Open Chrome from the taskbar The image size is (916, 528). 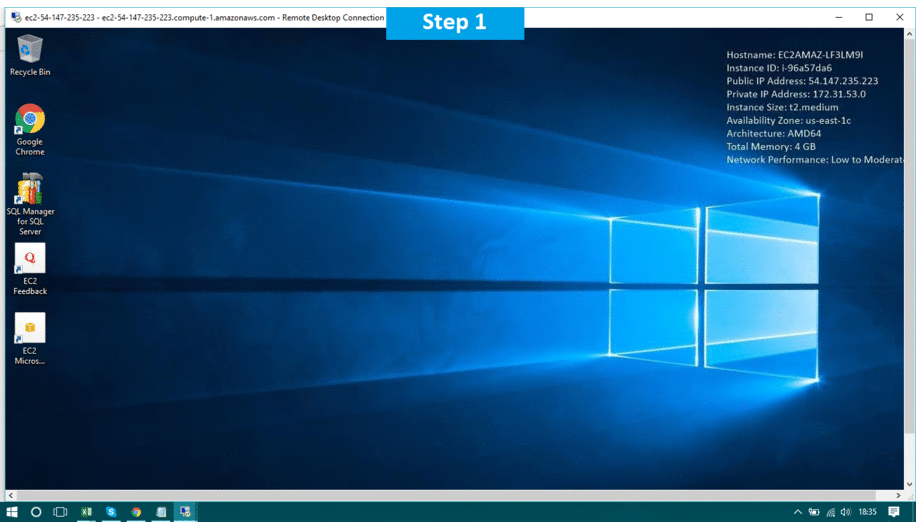(136, 512)
